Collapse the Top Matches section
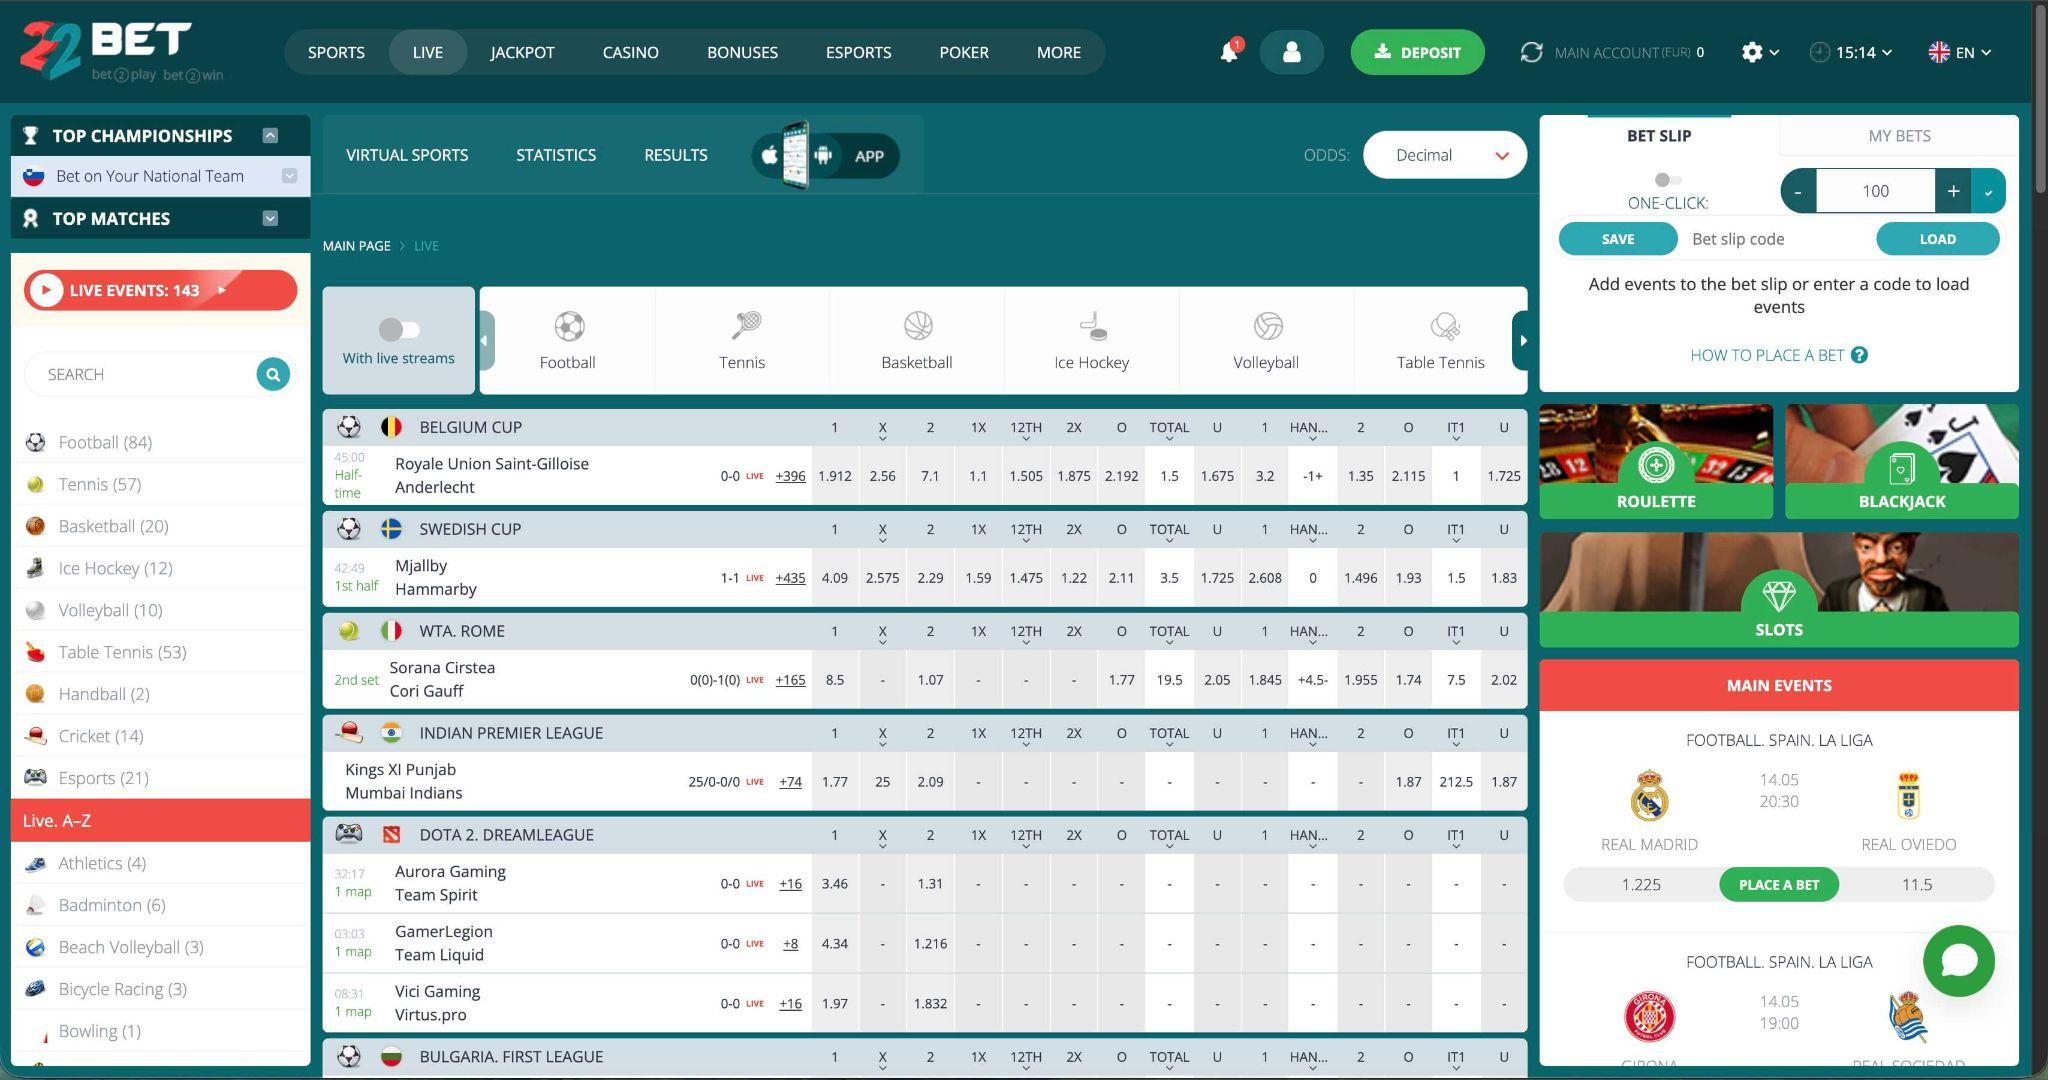 tap(270, 218)
